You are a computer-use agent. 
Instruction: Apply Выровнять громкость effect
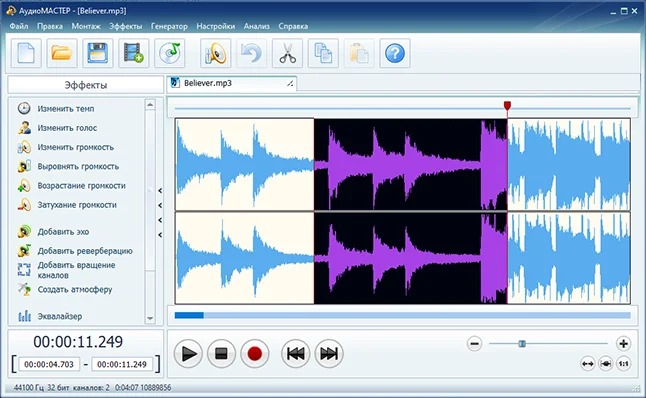coord(78,166)
